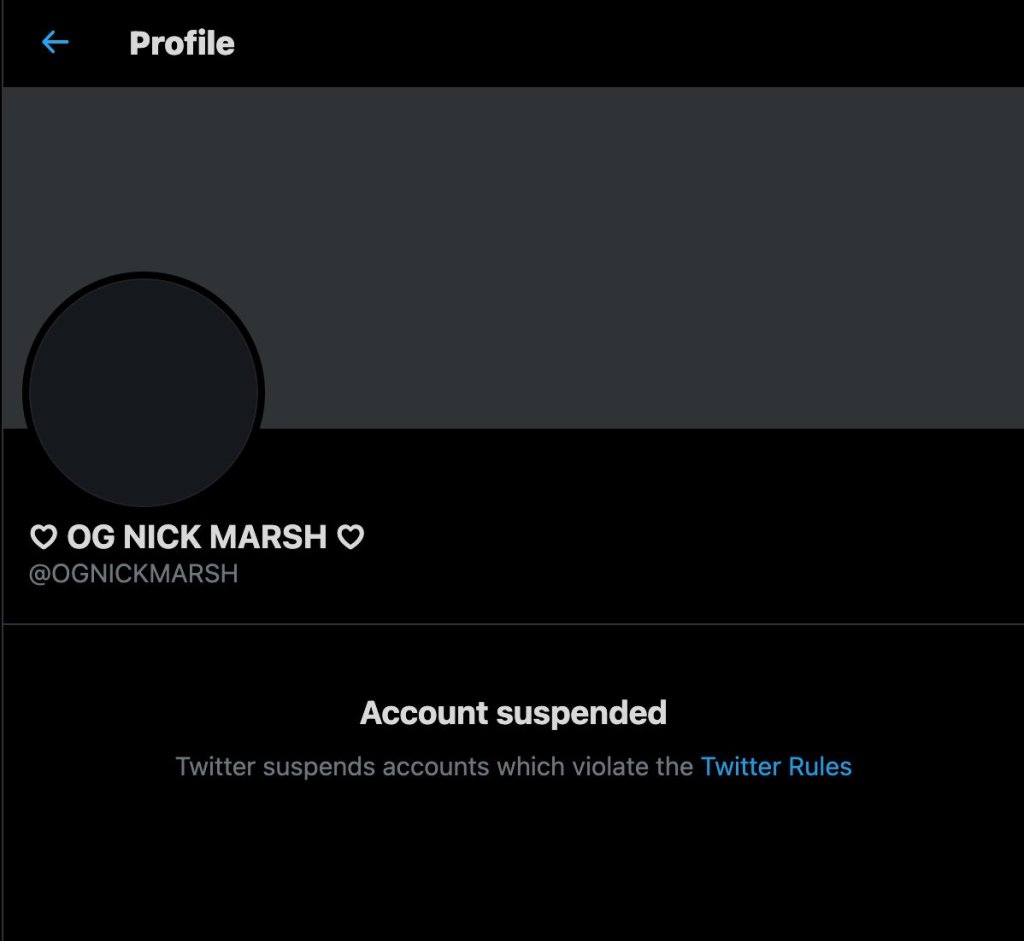The height and width of the screenshot is (941, 1024).
Task: Select the OG NICK MARSH display name
Action: (197, 538)
